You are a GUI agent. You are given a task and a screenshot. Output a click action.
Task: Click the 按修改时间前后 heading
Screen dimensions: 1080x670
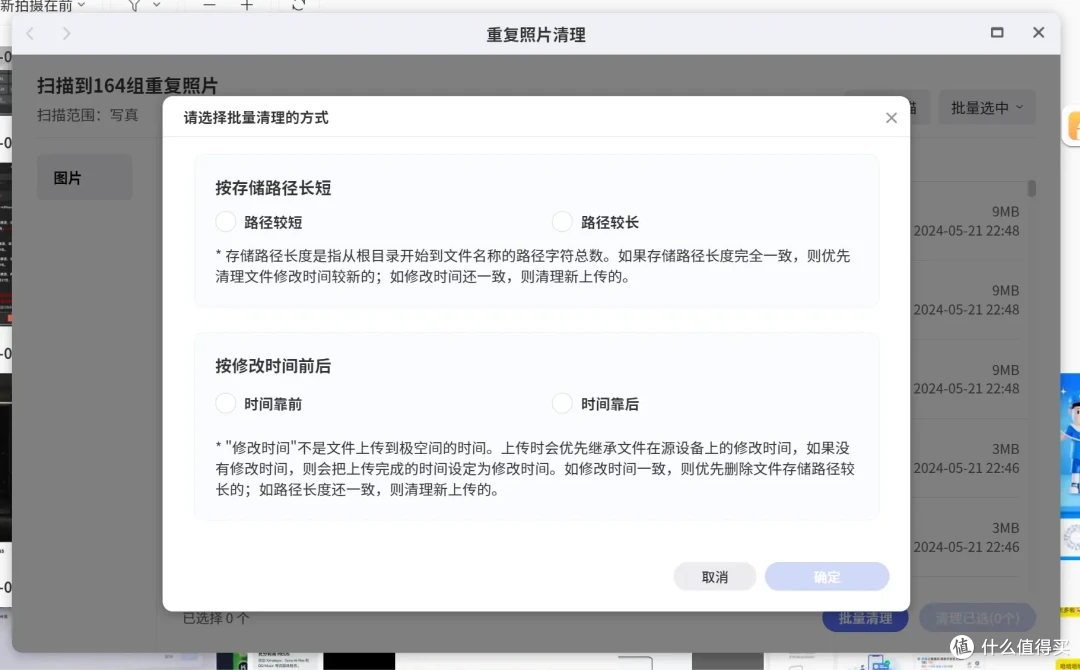(273, 366)
